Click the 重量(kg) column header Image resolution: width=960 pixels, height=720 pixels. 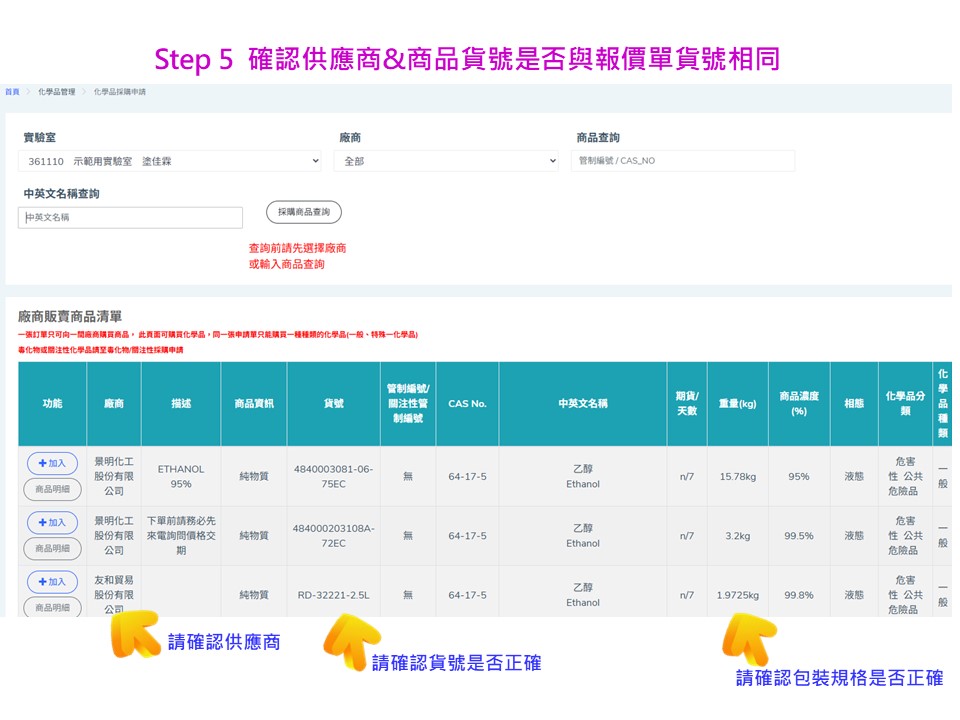[x=738, y=403]
